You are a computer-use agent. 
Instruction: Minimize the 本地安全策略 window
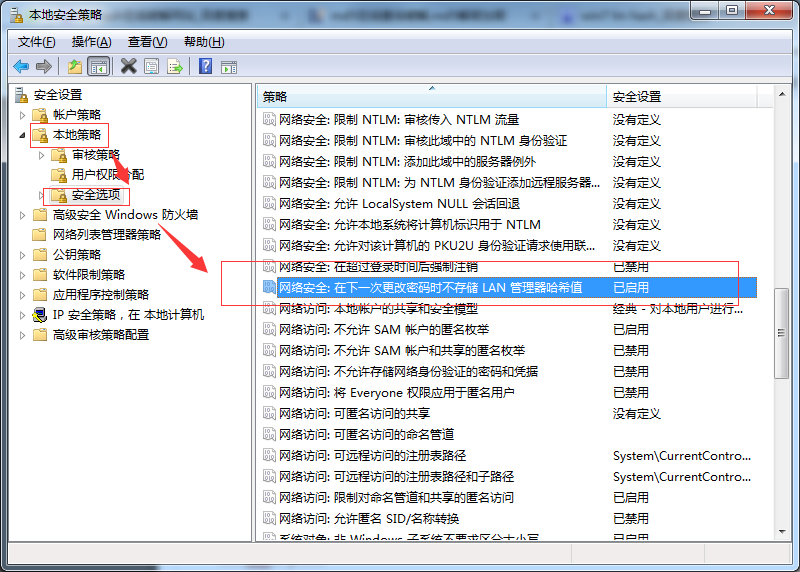[x=705, y=11]
